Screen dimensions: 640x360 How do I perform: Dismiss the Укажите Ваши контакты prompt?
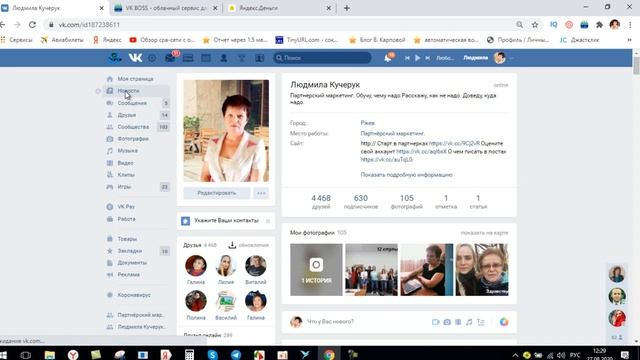point(268,221)
